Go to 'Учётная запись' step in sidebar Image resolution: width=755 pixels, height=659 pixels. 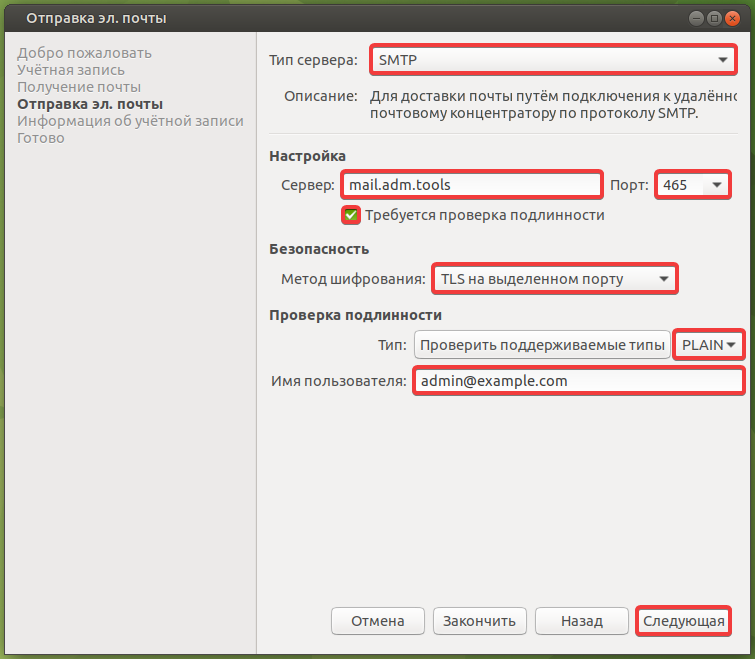(x=71, y=70)
